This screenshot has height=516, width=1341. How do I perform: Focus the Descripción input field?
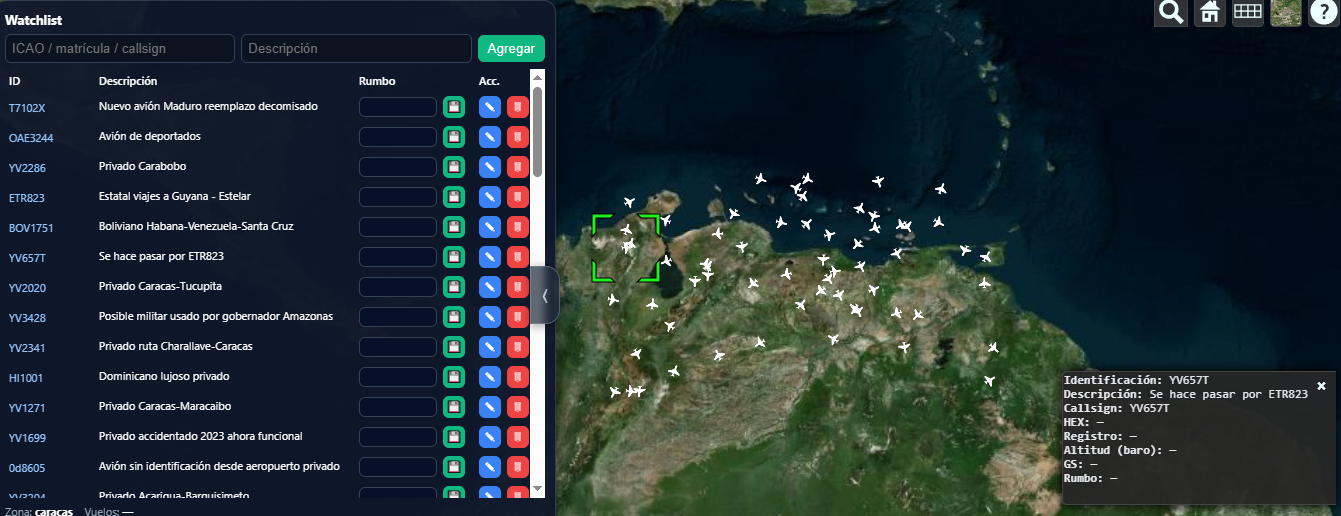point(356,49)
